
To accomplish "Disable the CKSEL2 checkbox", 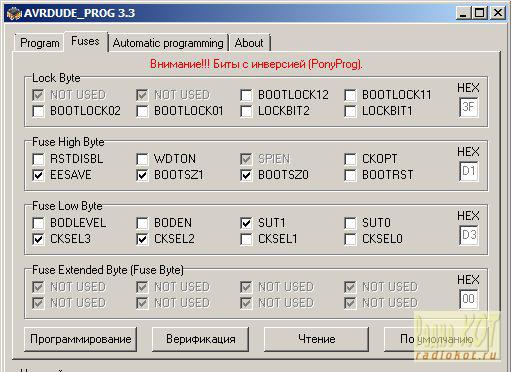I will click(x=142, y=239).
